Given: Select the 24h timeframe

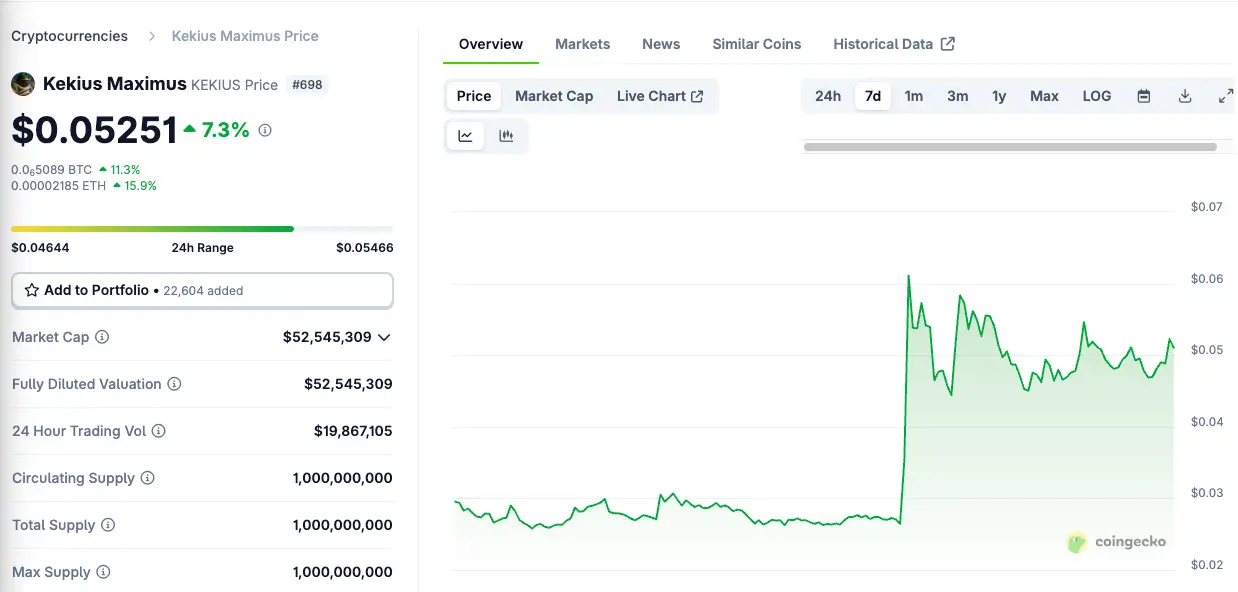Looking at the screenshot, I should pyautogui.click(x=828, y=96).
